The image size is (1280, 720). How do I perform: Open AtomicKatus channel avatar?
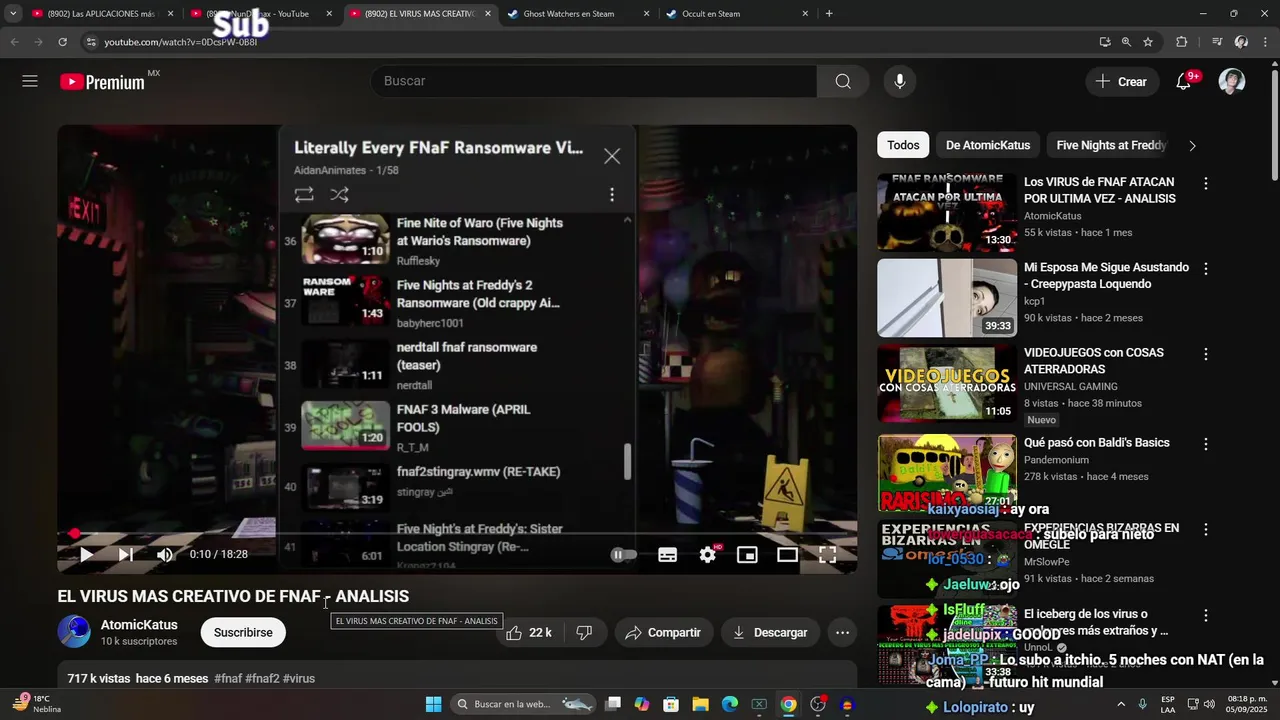point(74,632)
